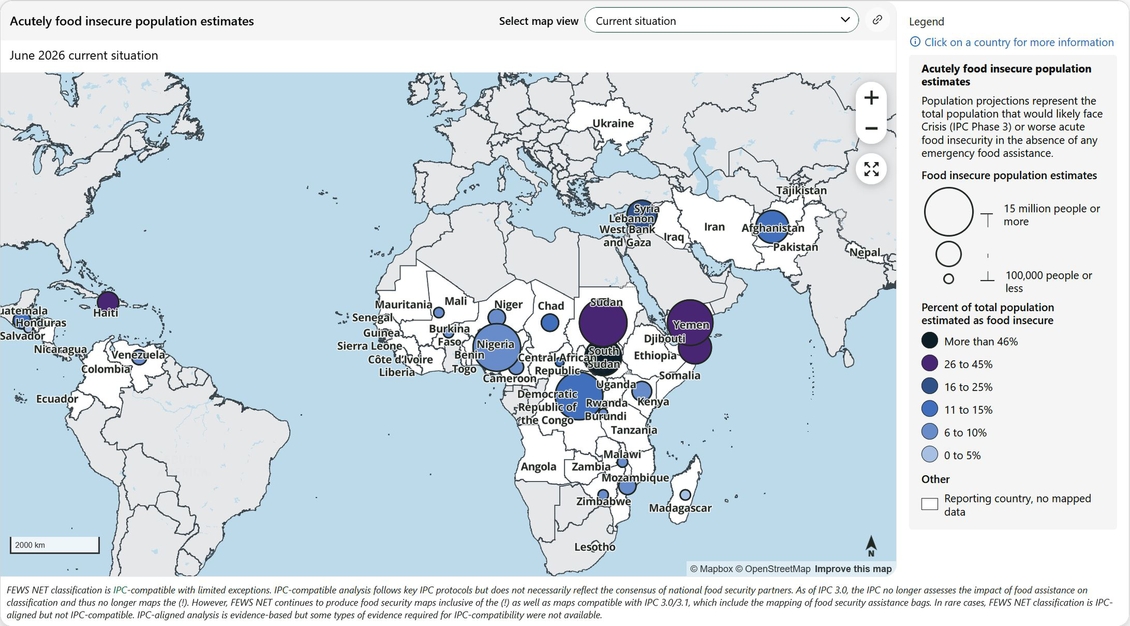Screen dimensions: 1130x626
Task: Zoom out of the map with minus button
Action: pos(871,129)
